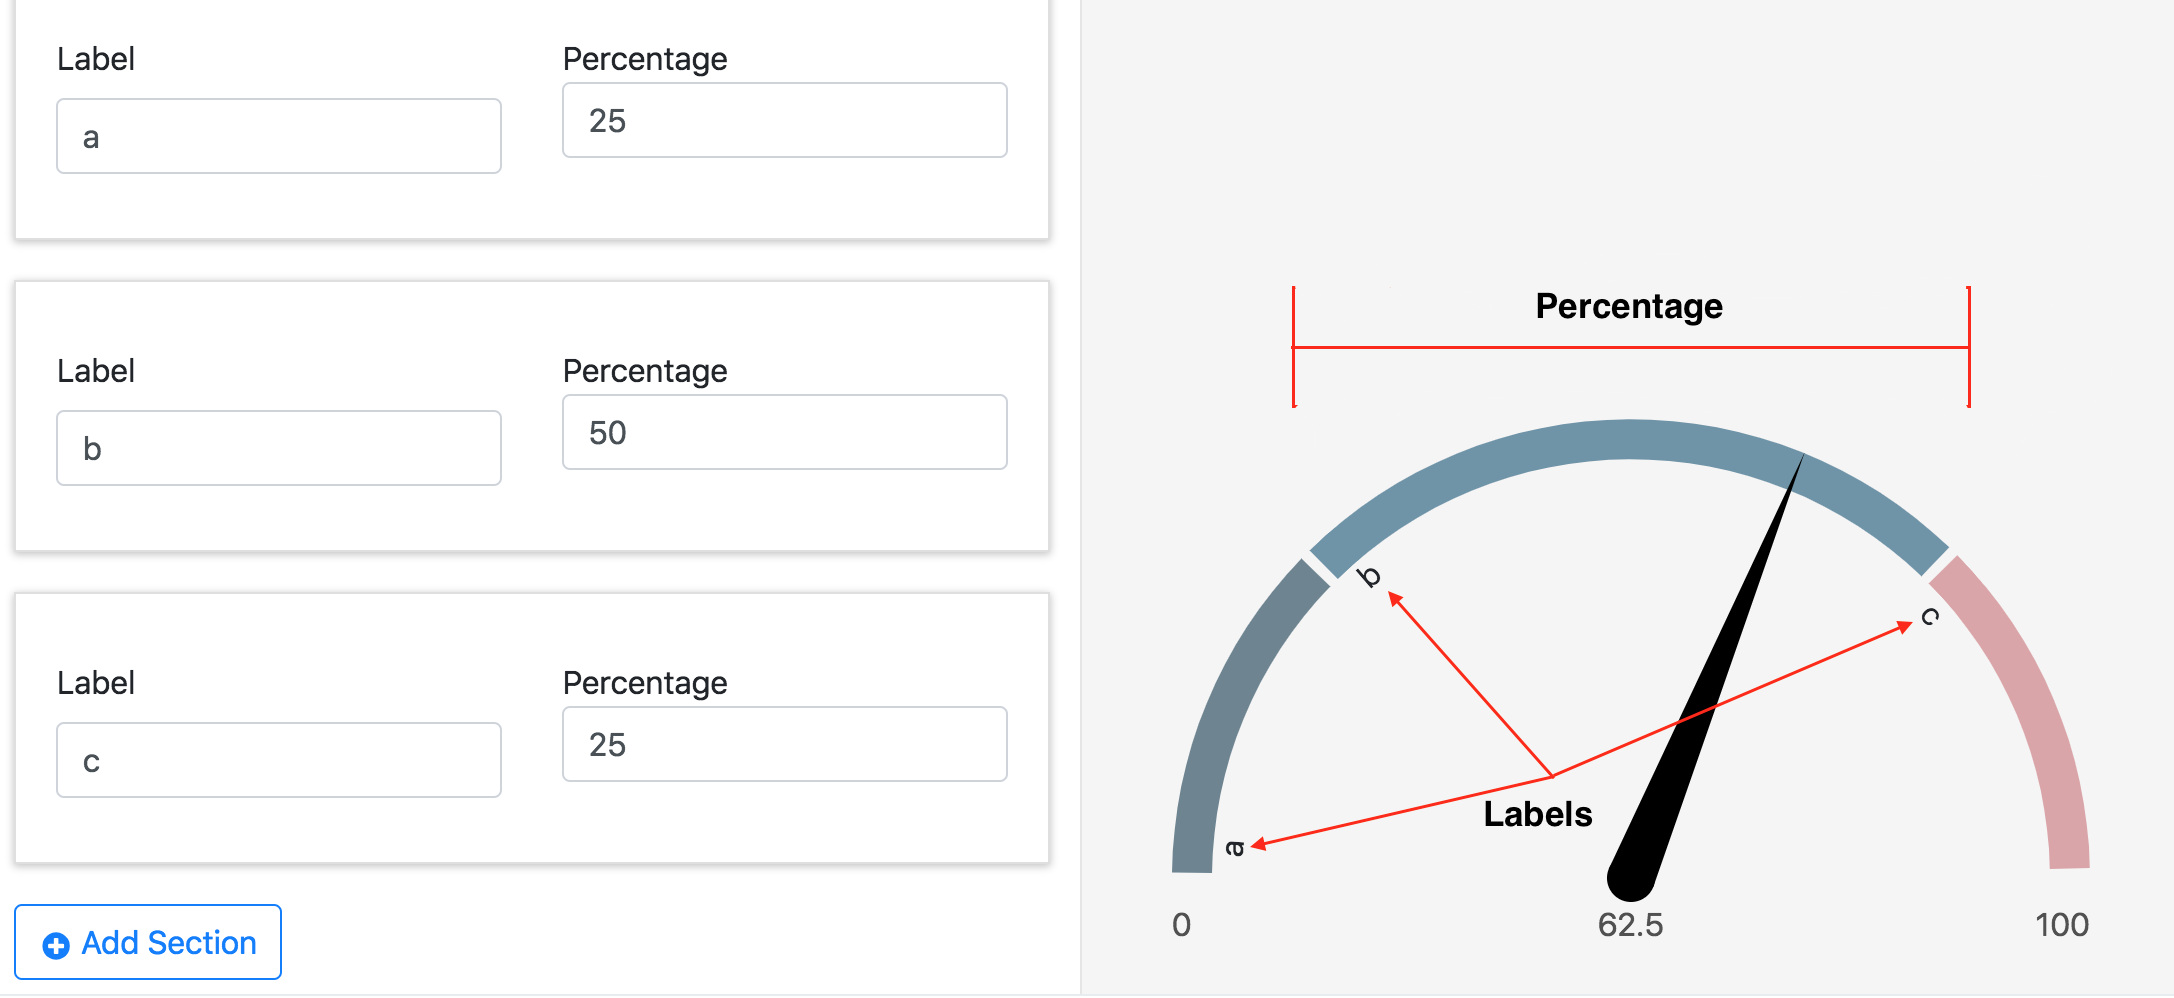Click the bold Percentage annotation above gauge
The height and width of the screenshot is (998, 2174).
[1629, 306]
